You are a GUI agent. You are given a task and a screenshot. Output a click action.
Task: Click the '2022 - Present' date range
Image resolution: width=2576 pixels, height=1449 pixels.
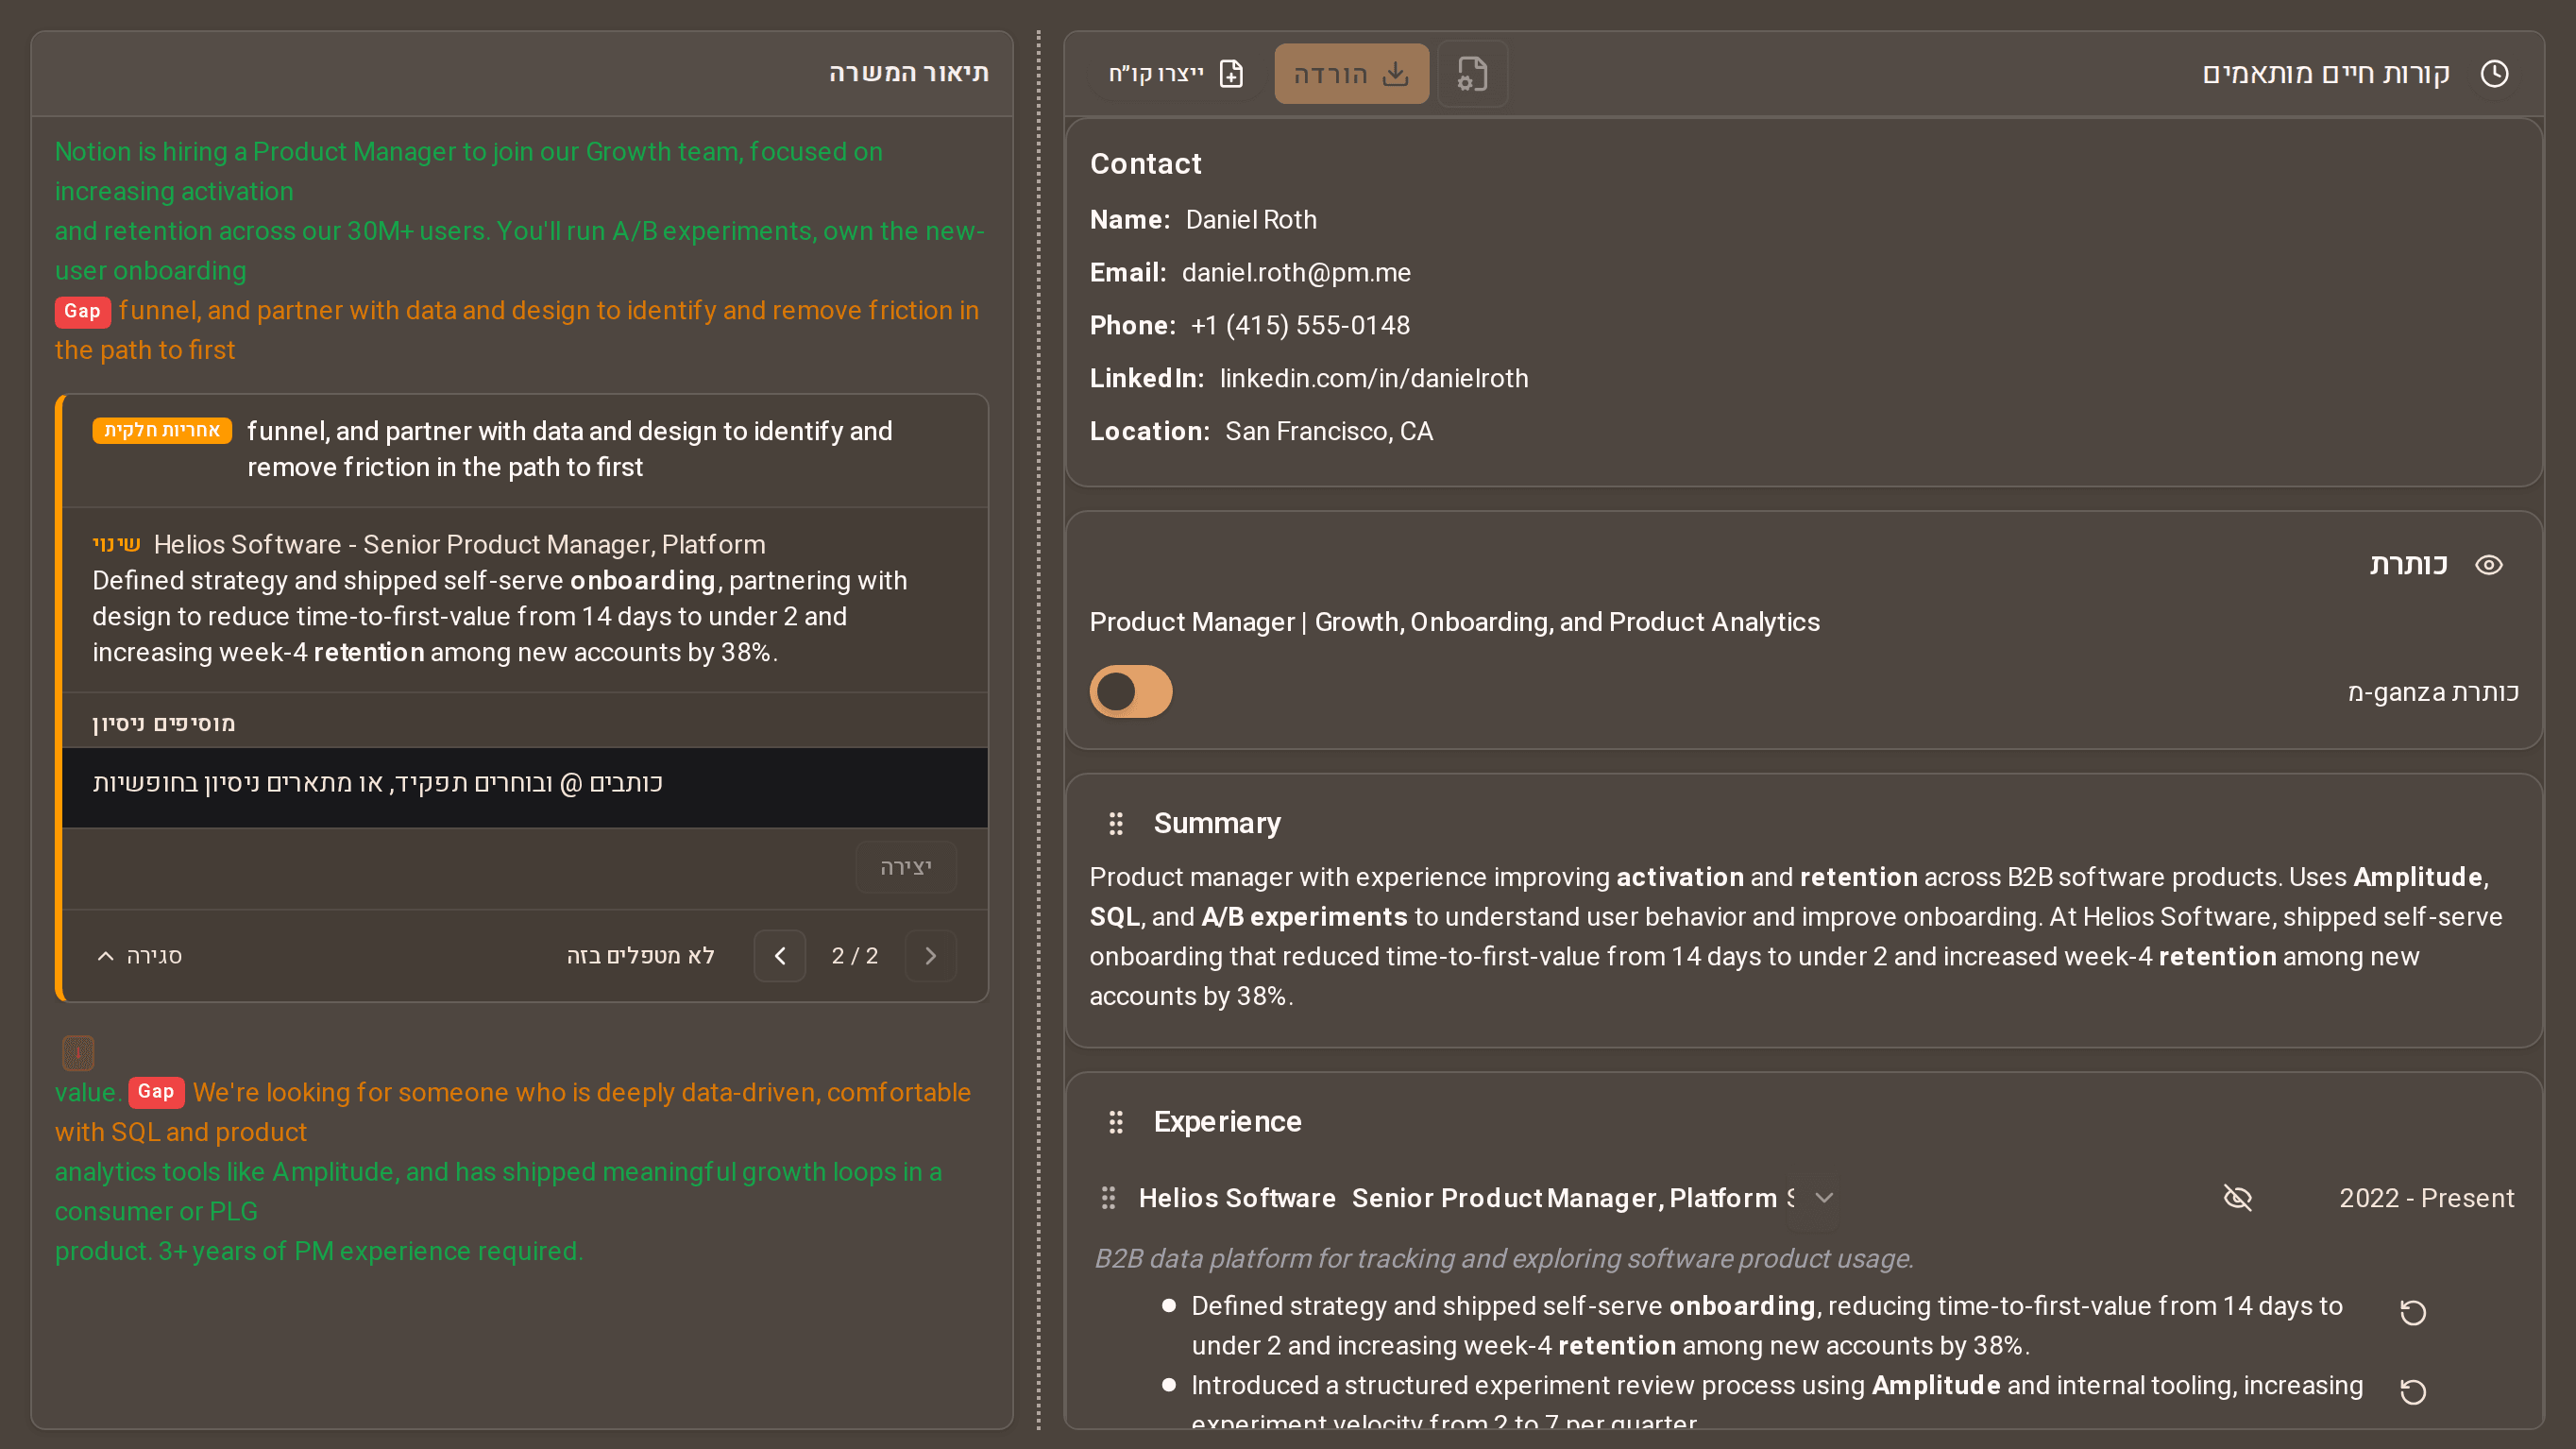[2426, 1198]
